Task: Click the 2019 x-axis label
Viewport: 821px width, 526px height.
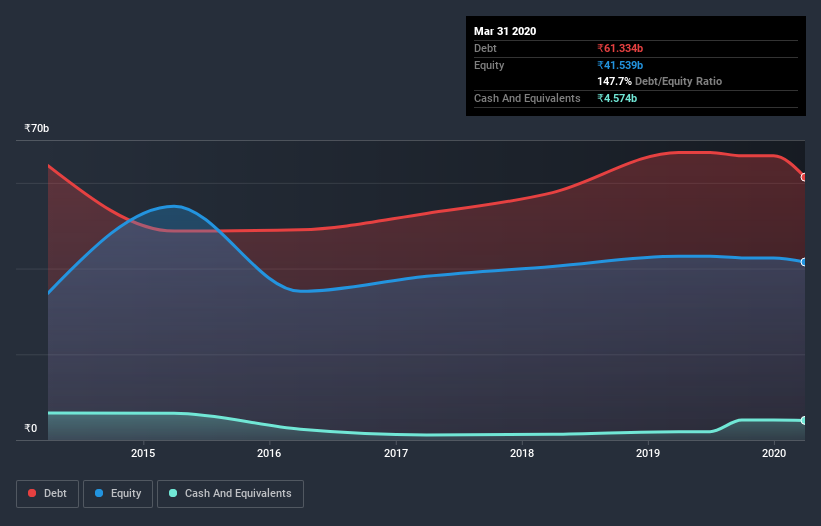Action: [648, 453]
